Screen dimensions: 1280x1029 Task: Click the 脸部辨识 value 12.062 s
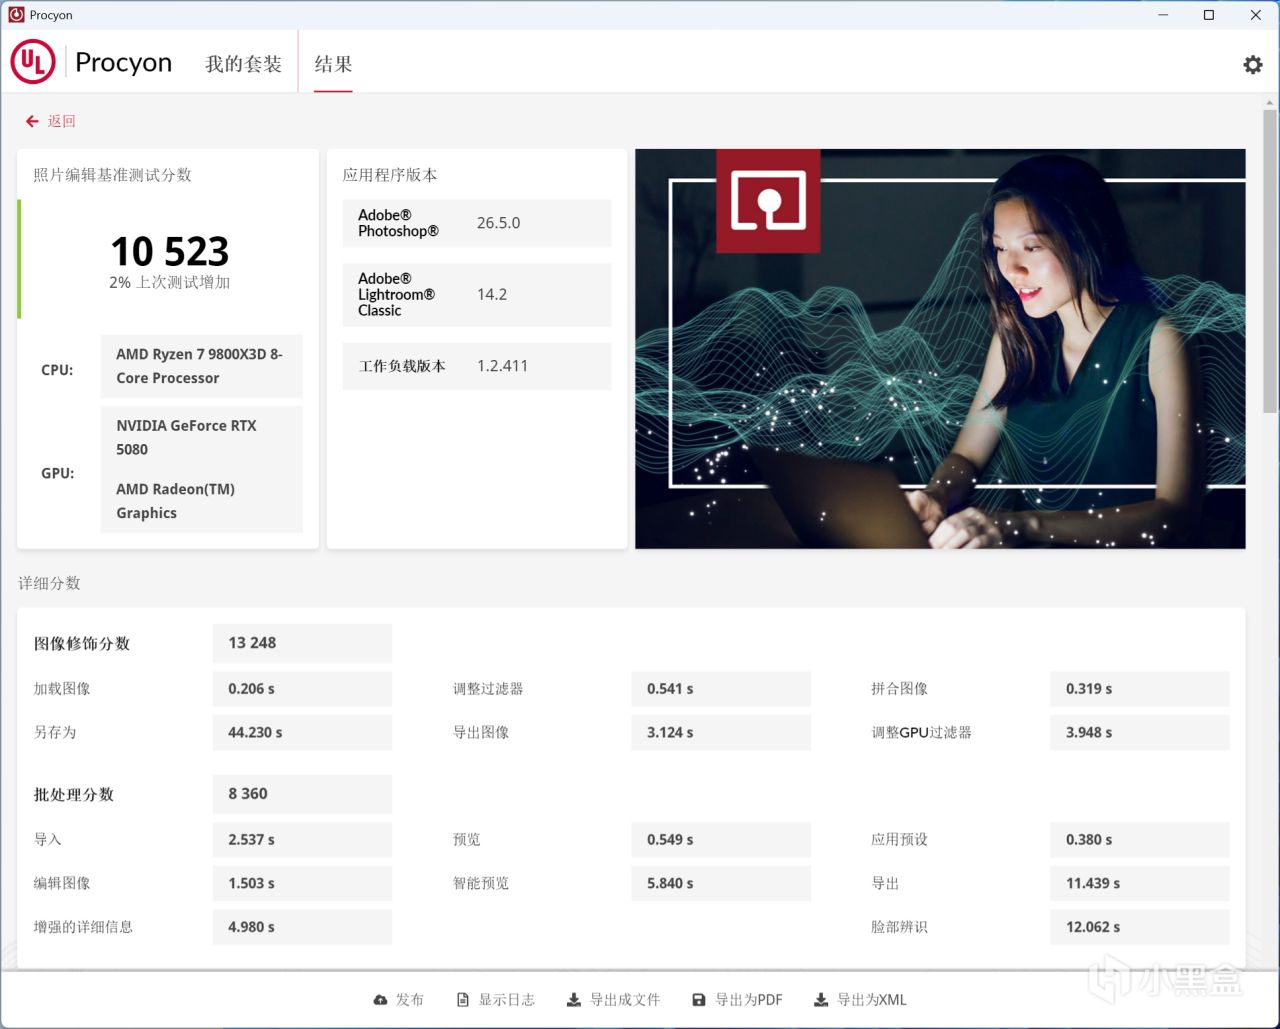click(x=1140, y=927)
